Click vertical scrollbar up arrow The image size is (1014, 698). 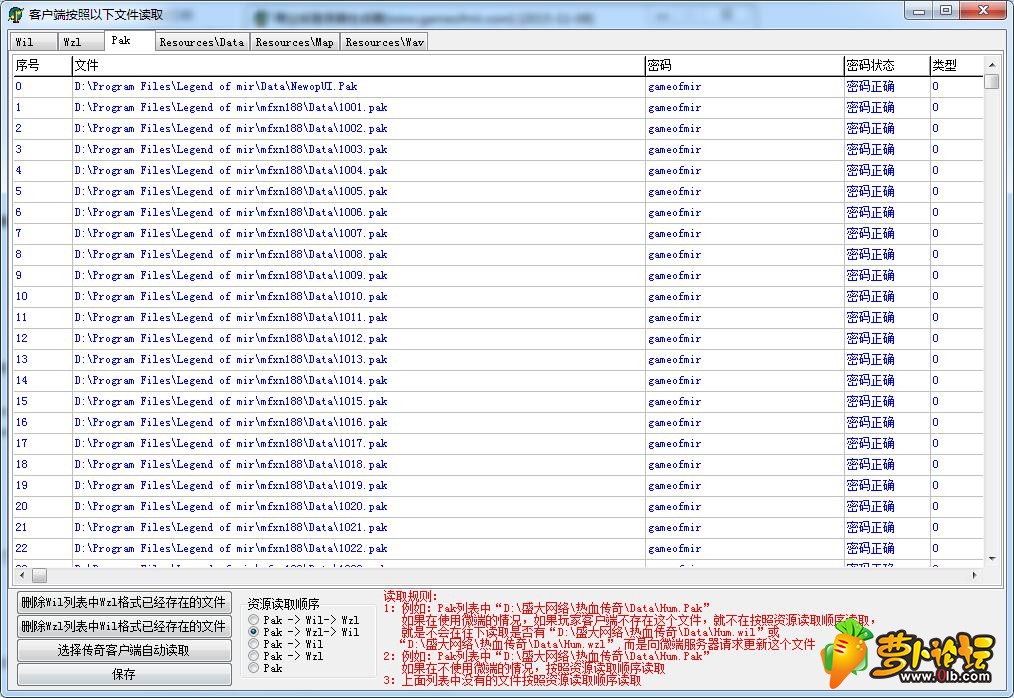coord(992,64)
